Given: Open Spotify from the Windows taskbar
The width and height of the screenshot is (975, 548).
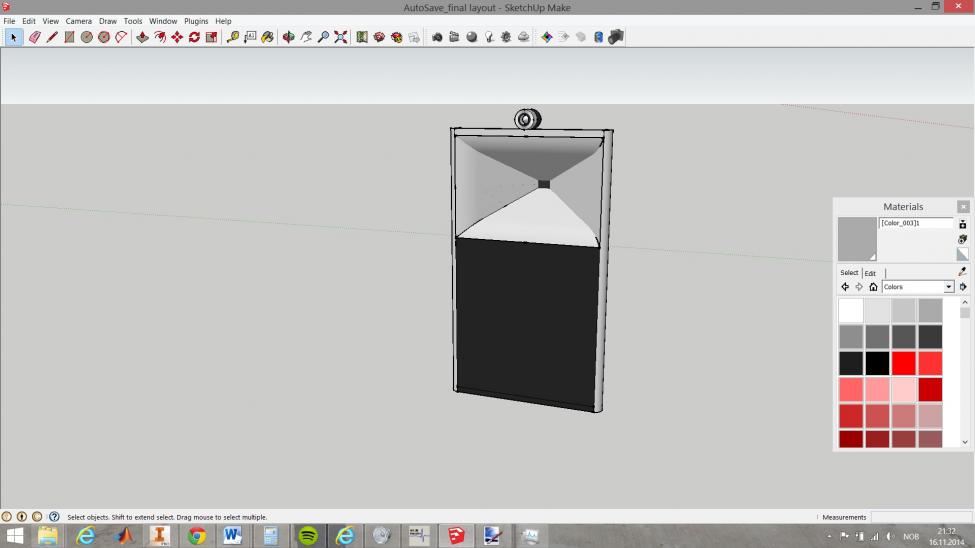Looking at the screenshot, I should pyautogui.click(x=308, y=536).
